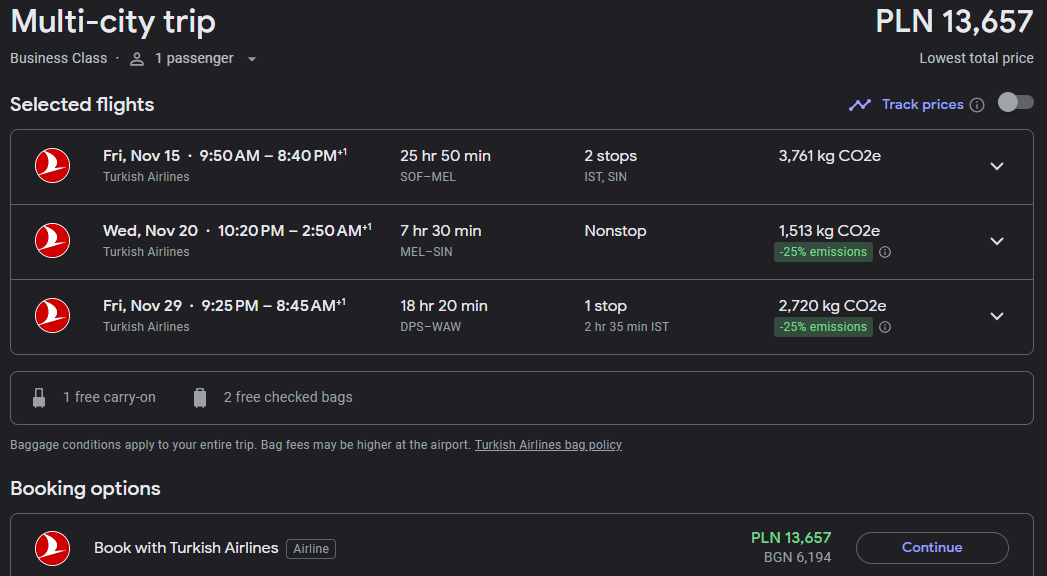The width and height of the screenshot is (1047, 576).
Task: Click the "1 passenger" text
Action: pos(194,59)
